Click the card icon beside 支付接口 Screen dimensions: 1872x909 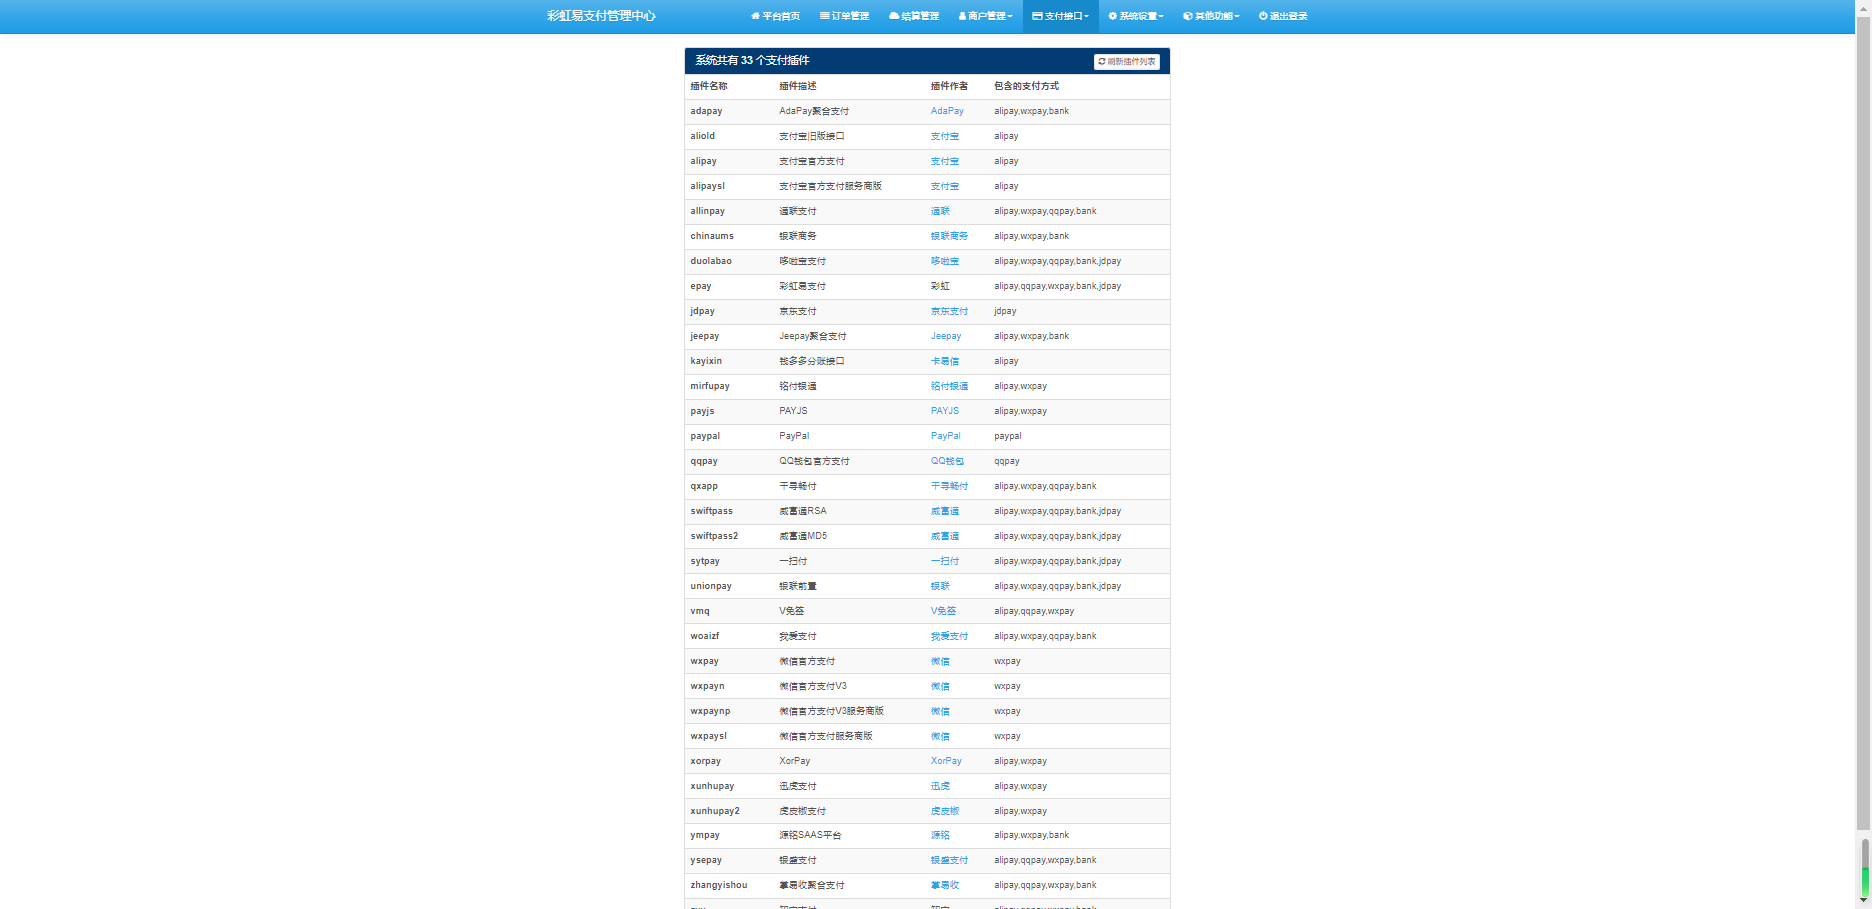[1037, 16]
